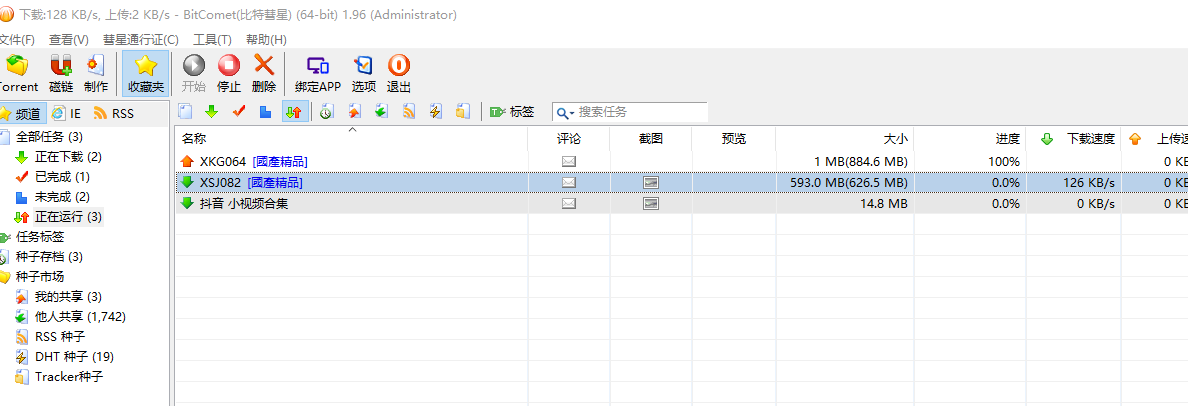Sort by 下载速度 column header
The image size is (1188, 406).
(x=1074, y=139)
